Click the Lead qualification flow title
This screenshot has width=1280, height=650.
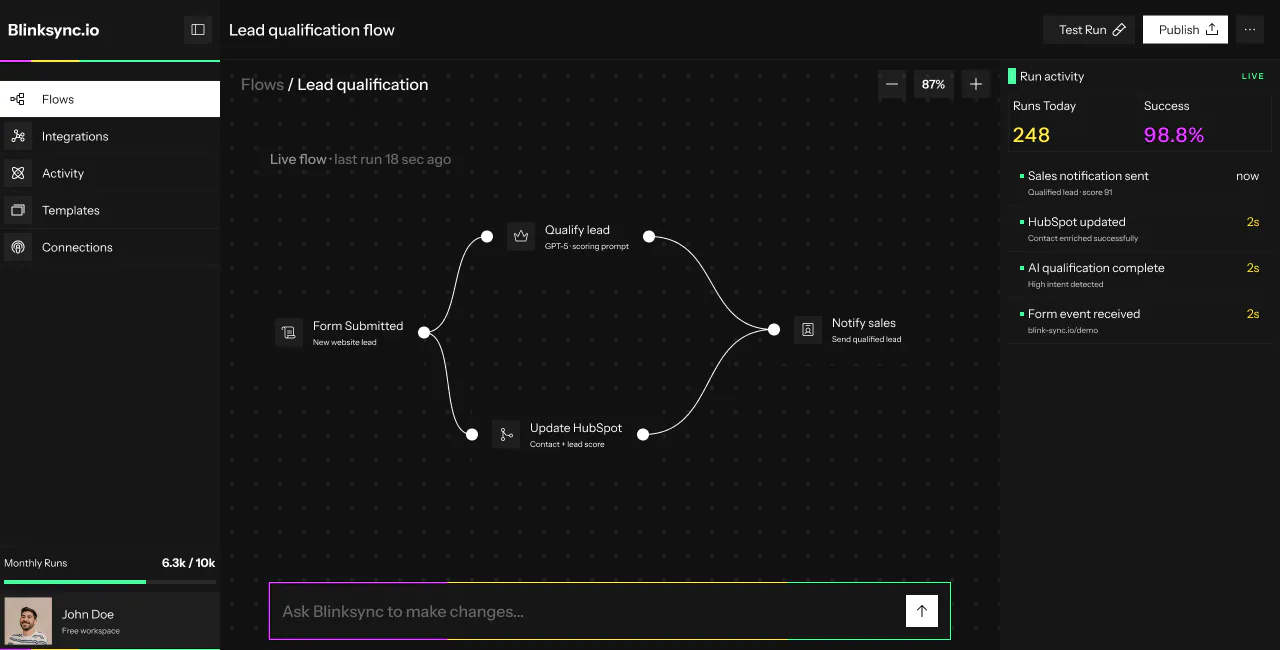(x=312, y=30)
